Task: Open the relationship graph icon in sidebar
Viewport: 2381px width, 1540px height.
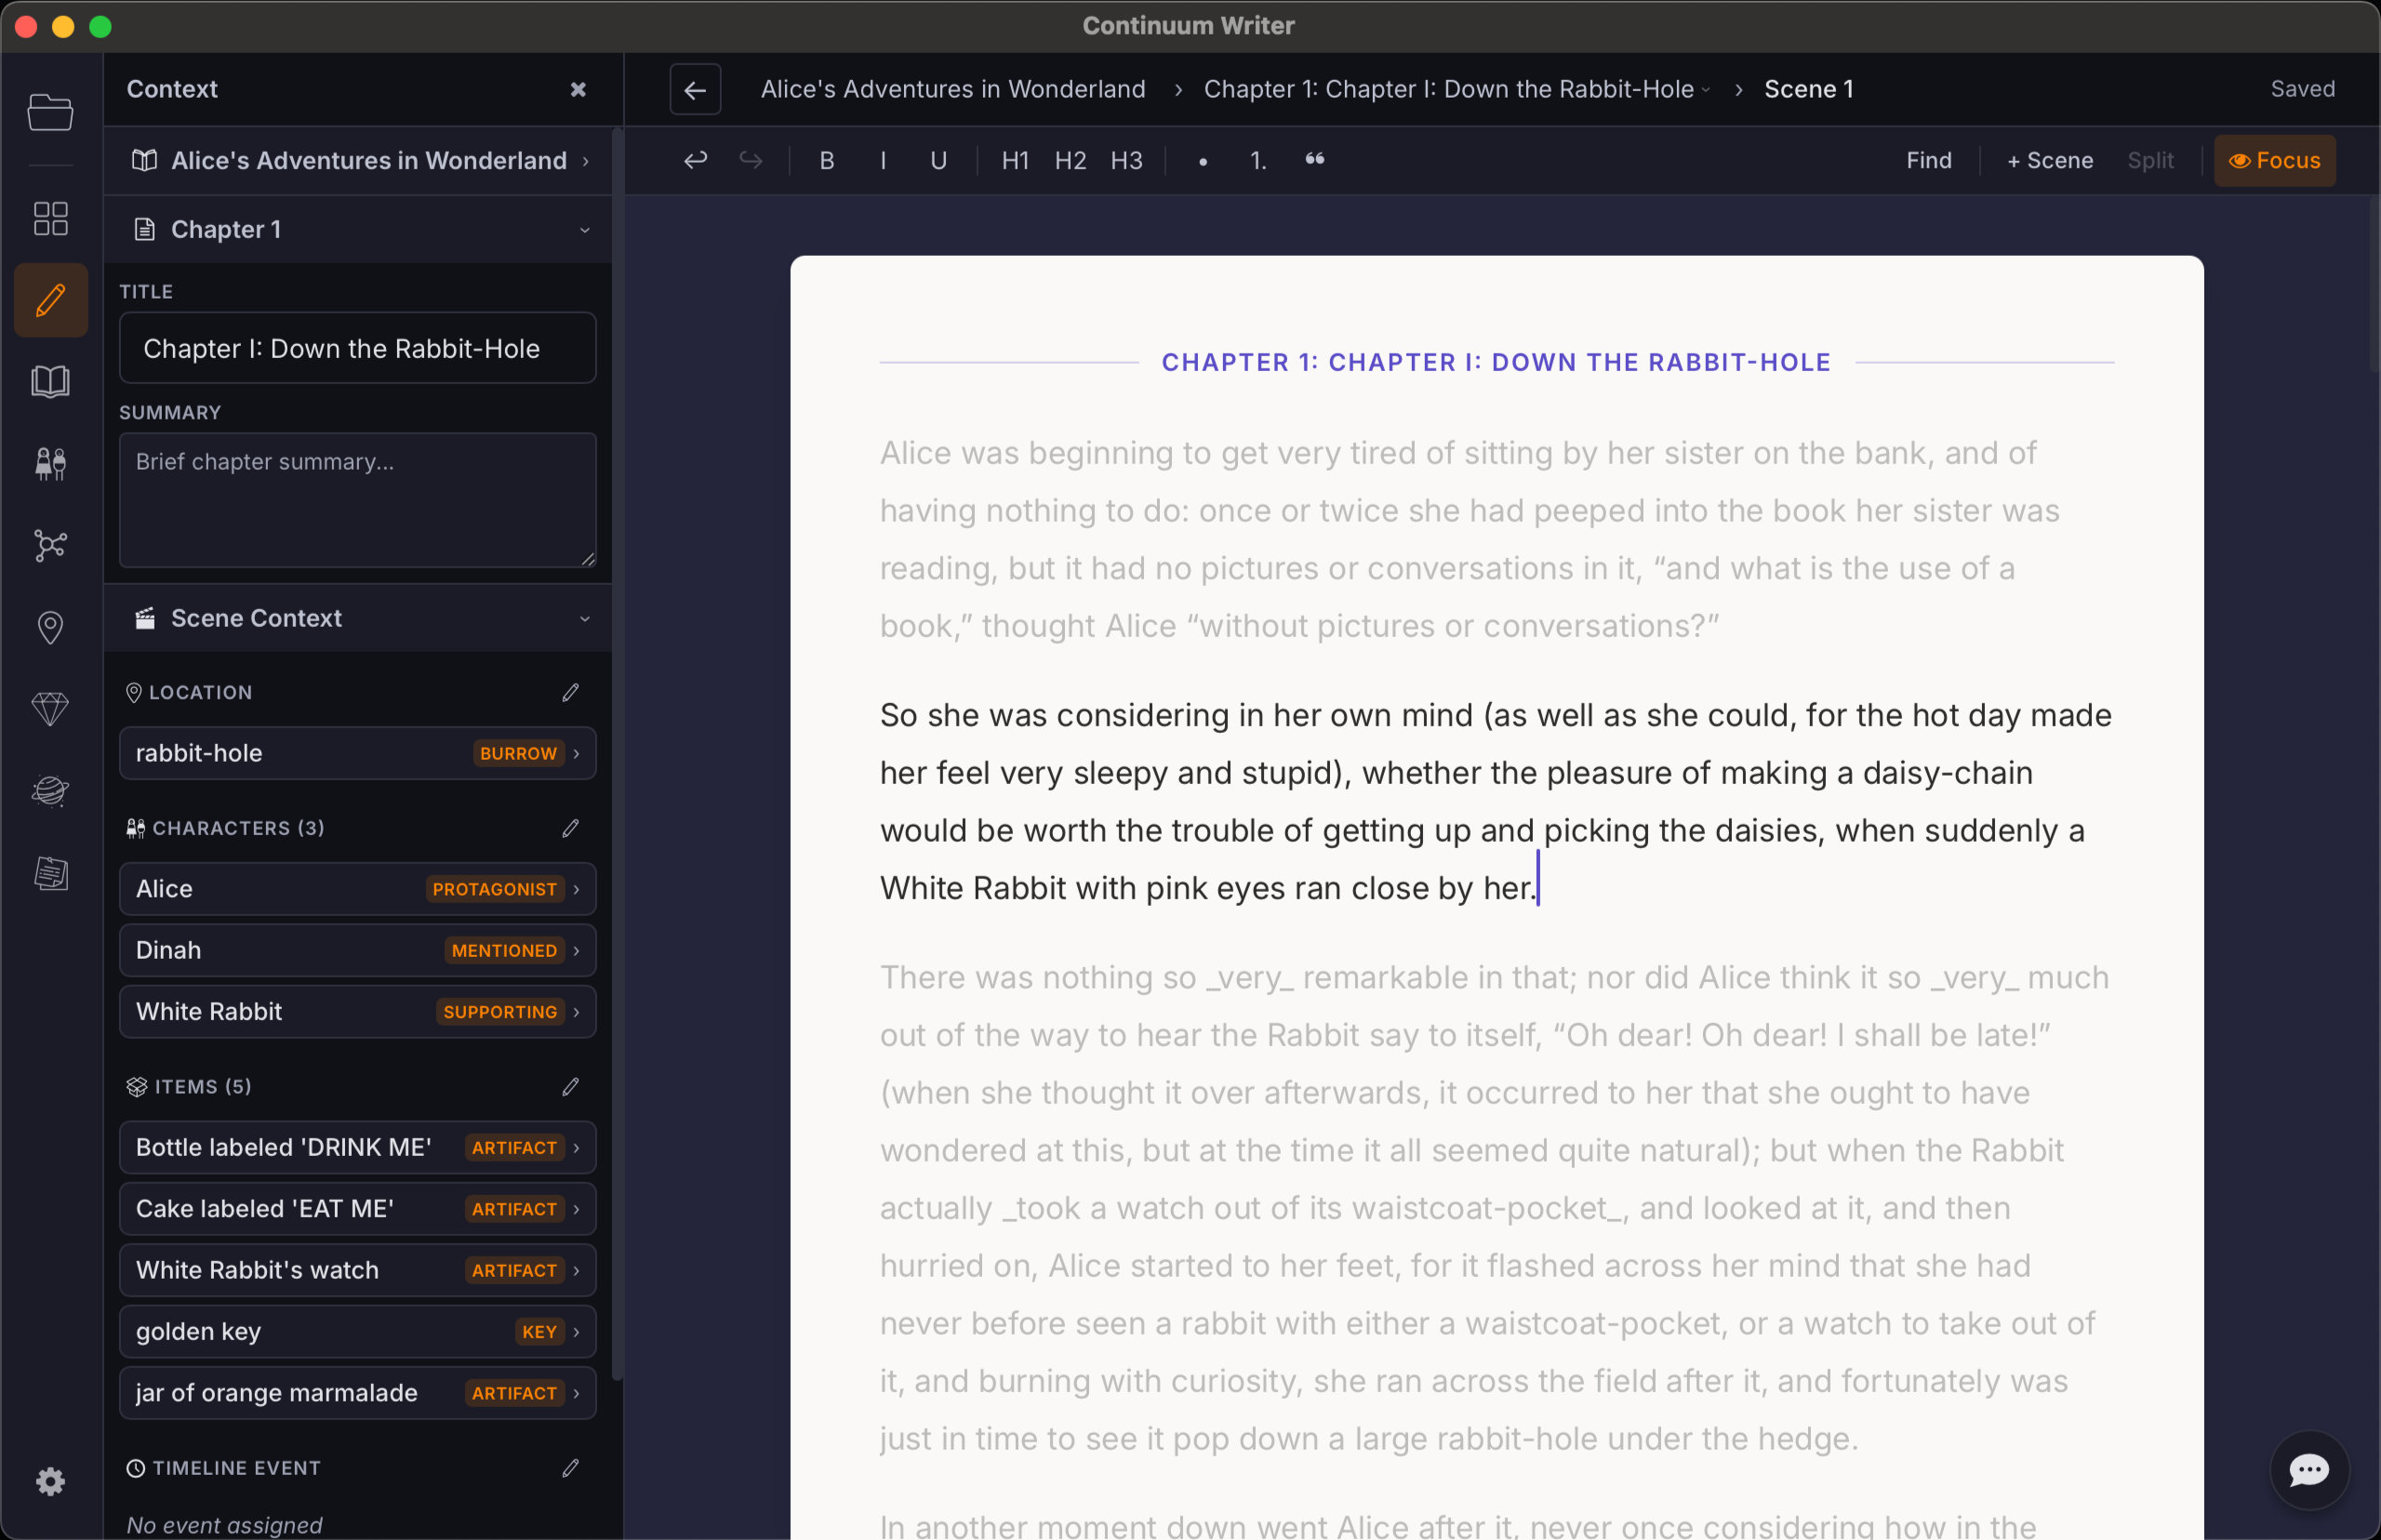Action: (50, 545)
